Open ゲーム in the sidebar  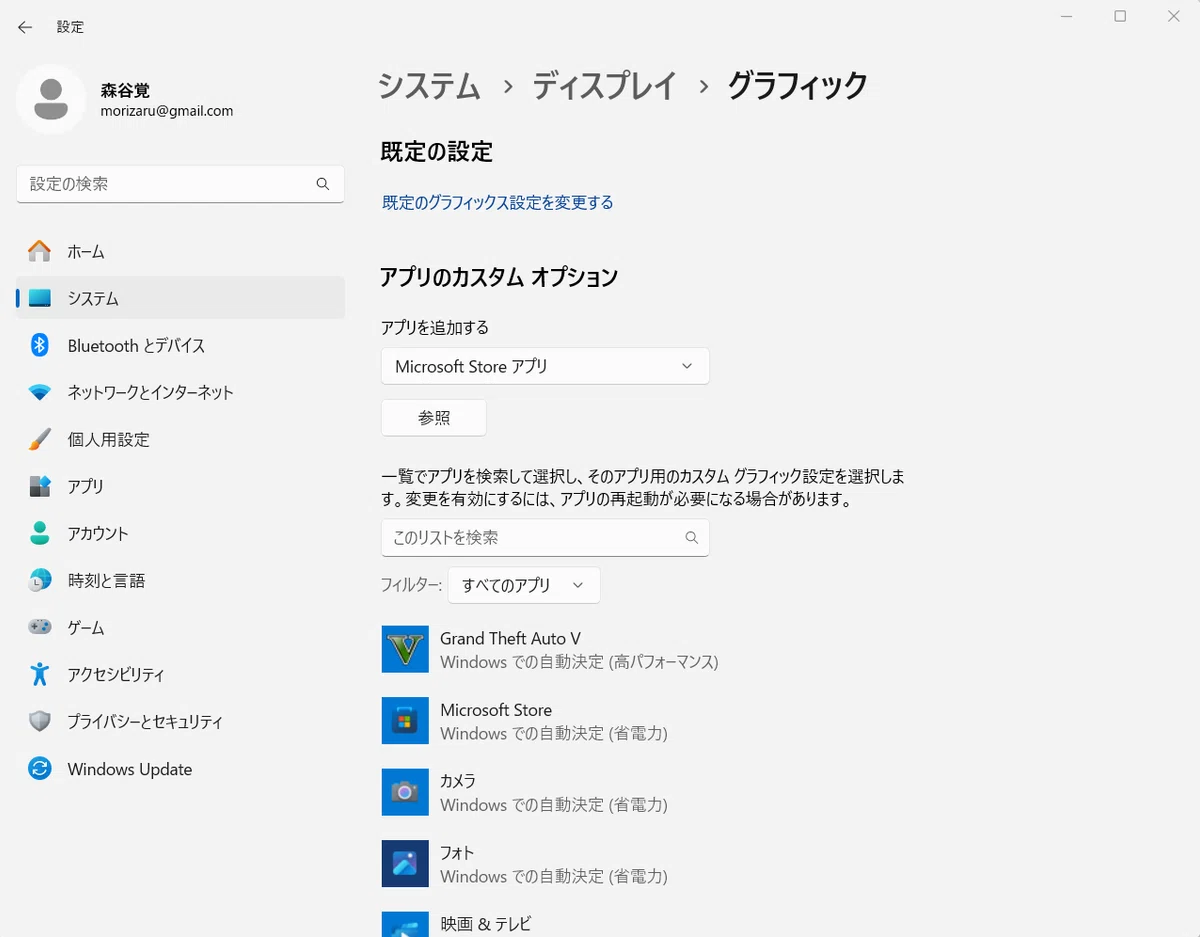coord(181,627)
